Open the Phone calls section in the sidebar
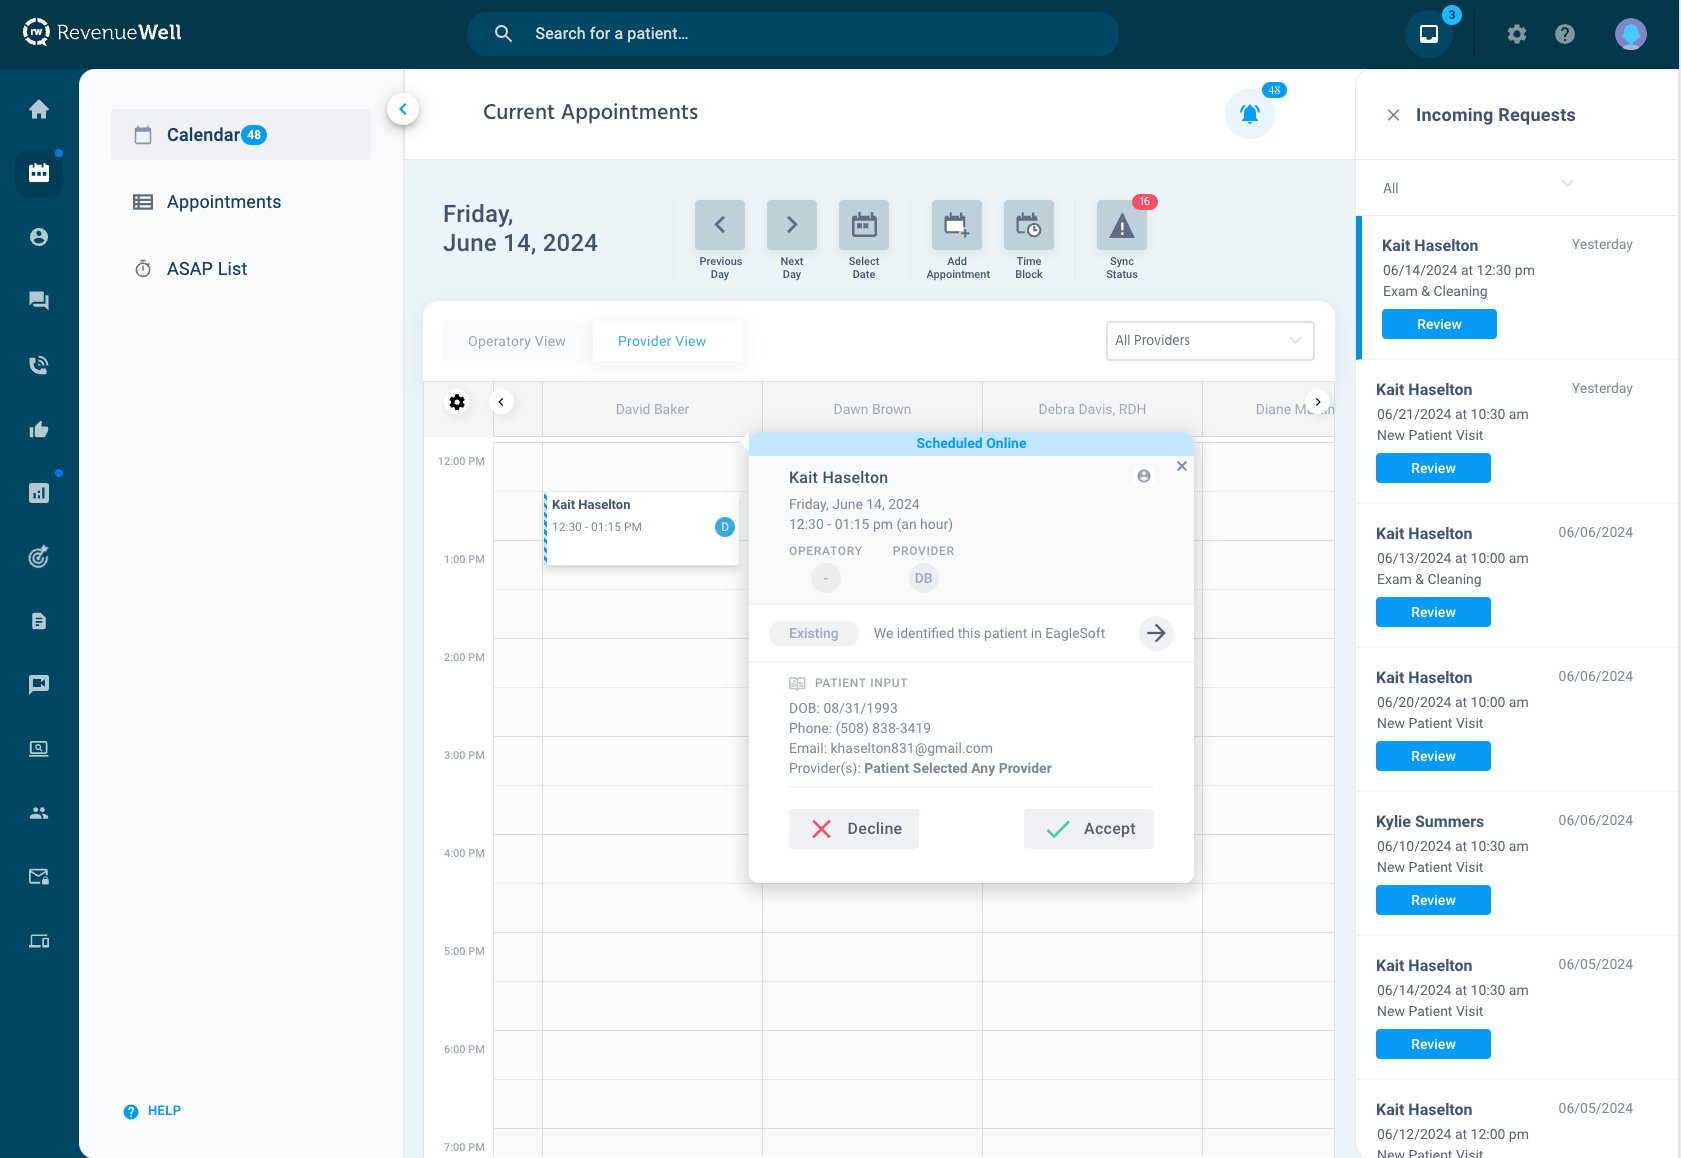This screenshot has width=1681, height=1158. [x=39, y=364]
